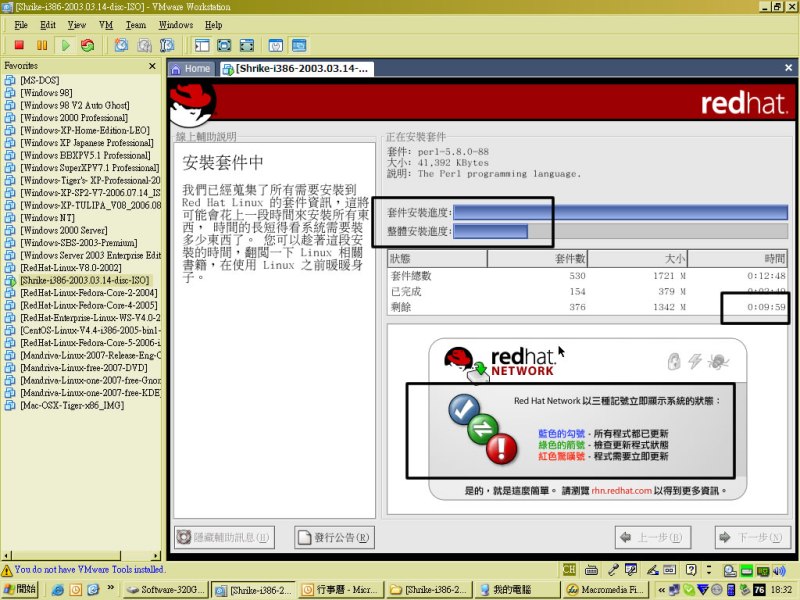
Task: Open Macromedia Fireworks taskbar item
Action: coord(604,589)
